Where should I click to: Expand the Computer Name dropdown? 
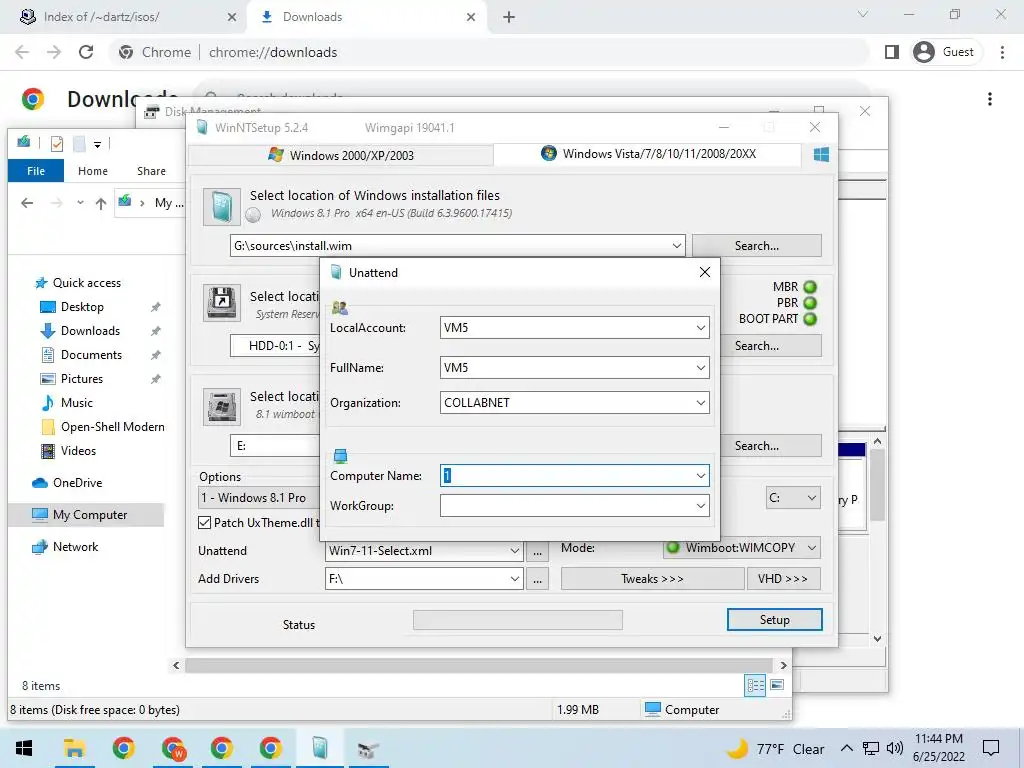pos(701,476)
